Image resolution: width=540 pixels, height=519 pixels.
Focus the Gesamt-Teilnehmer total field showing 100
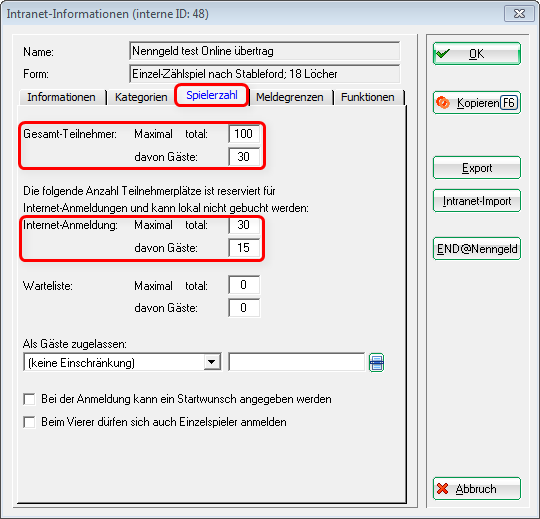(244, 134)
